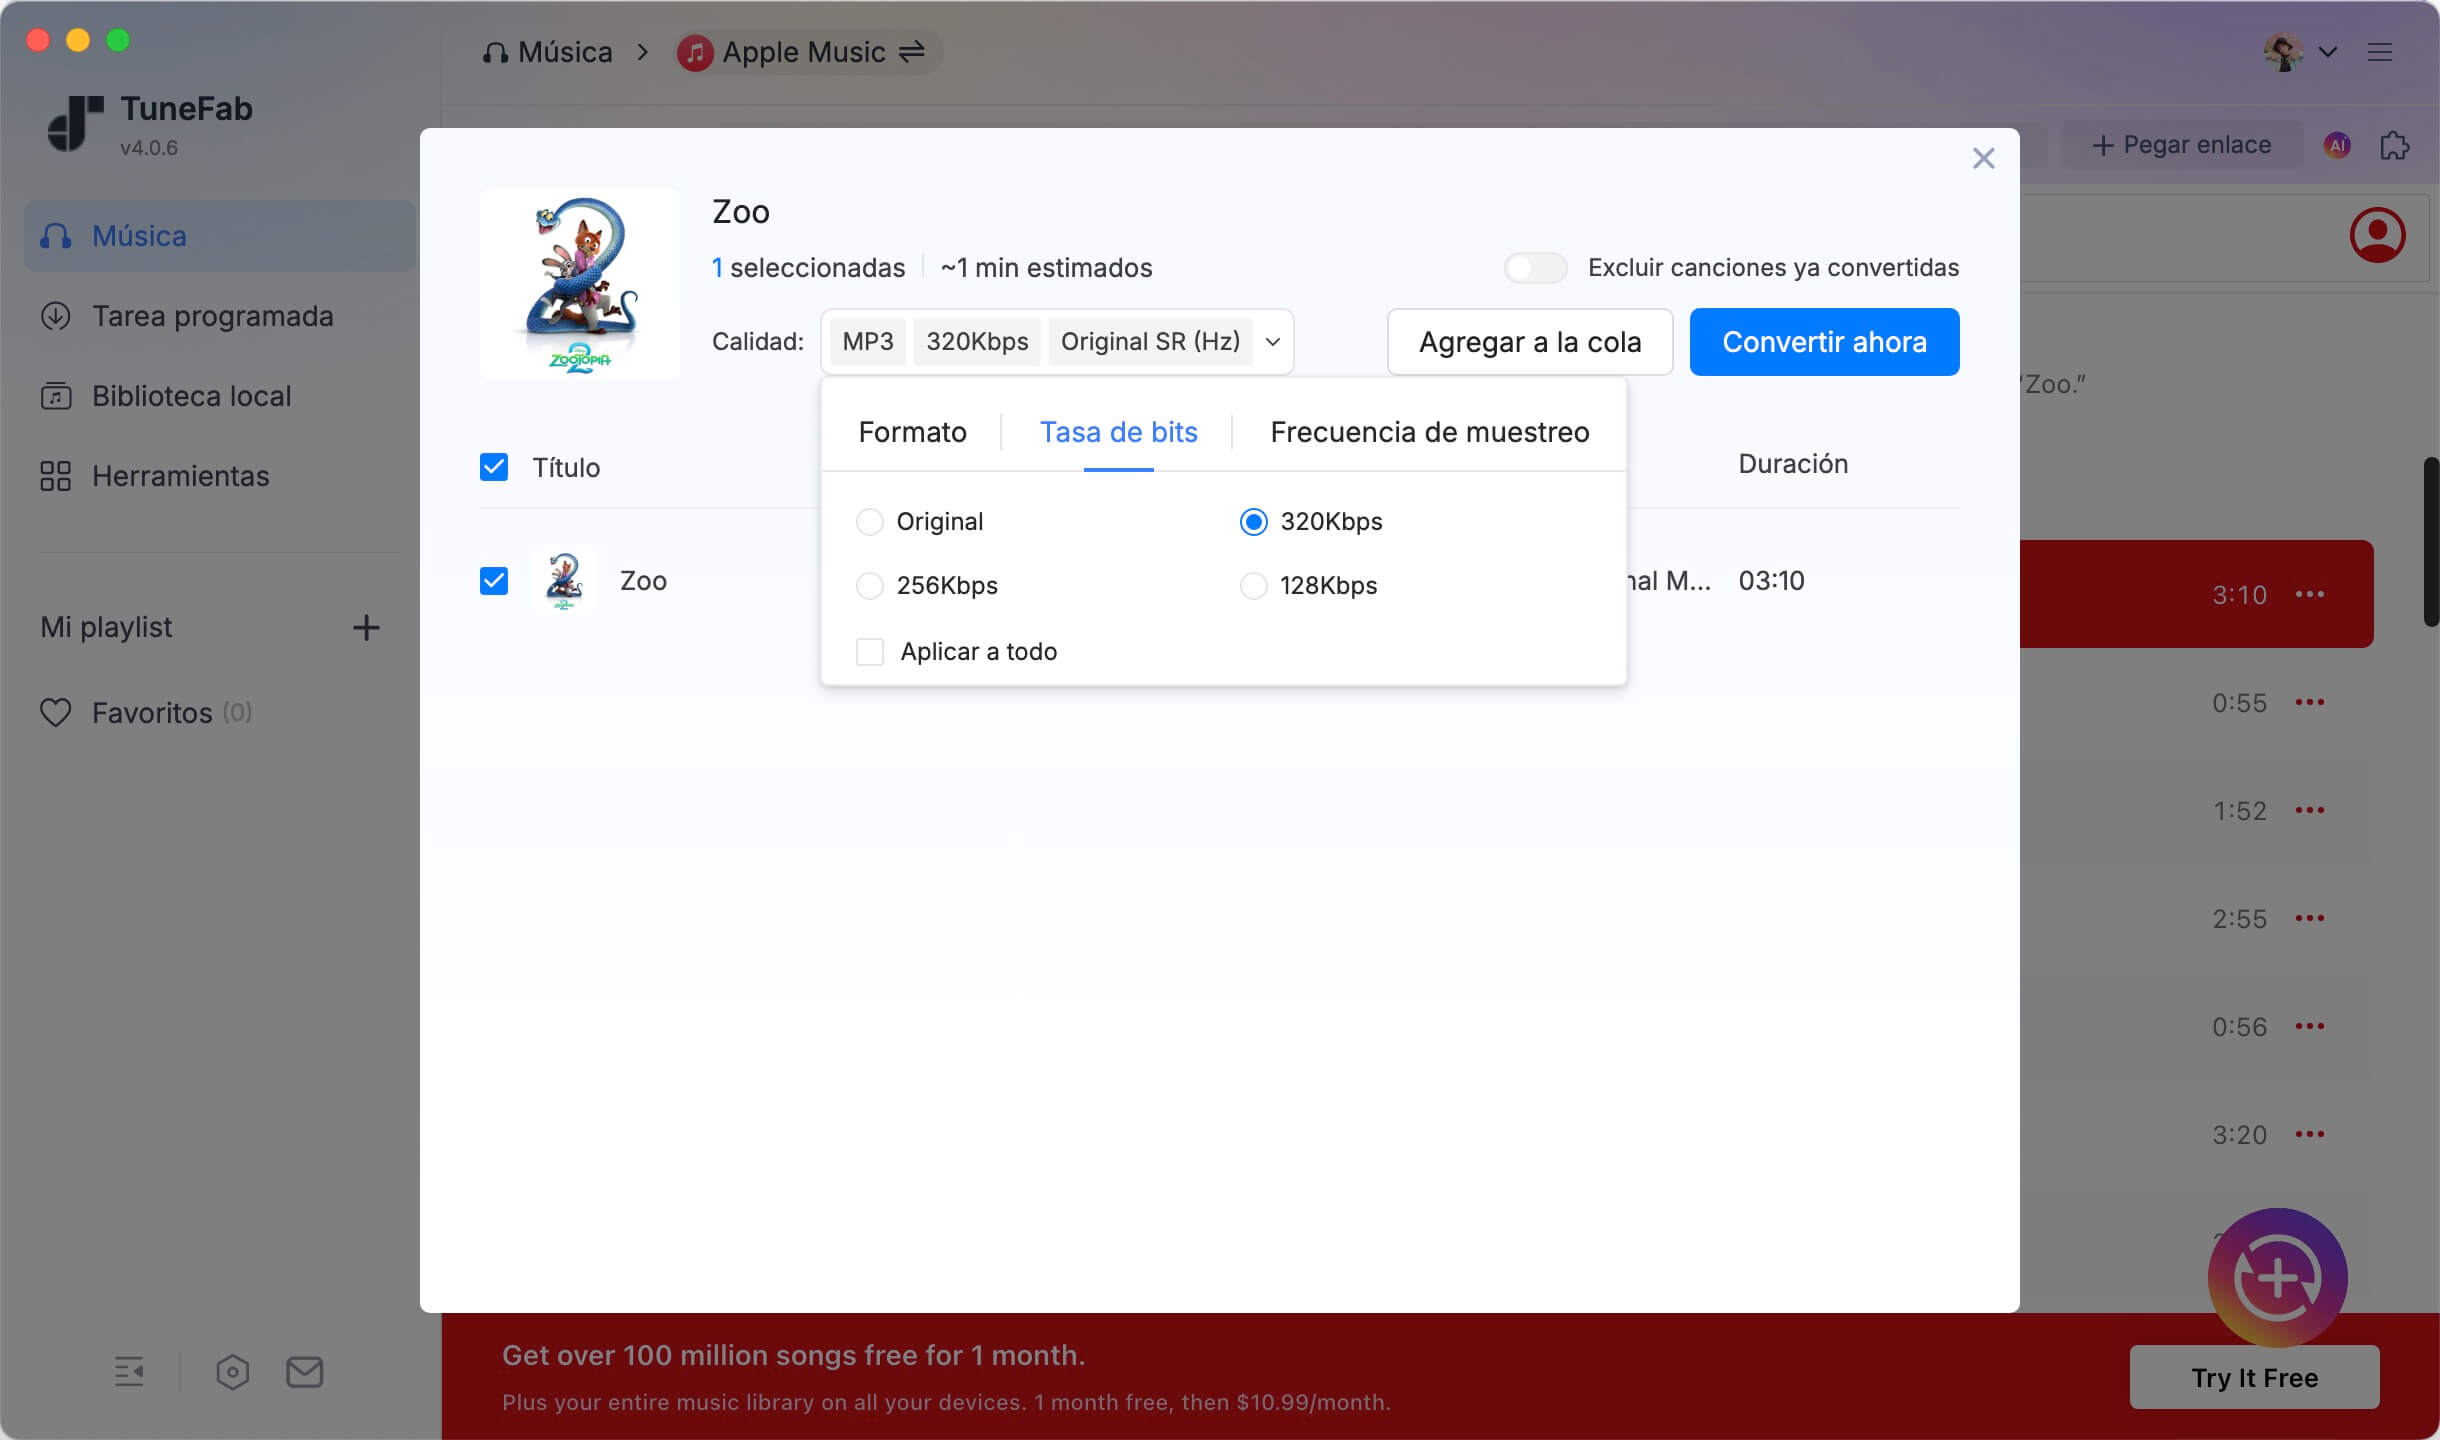Enable Excluir canciones ya convertidas
The image size is (2440, 1440).
pos(1534,267)
